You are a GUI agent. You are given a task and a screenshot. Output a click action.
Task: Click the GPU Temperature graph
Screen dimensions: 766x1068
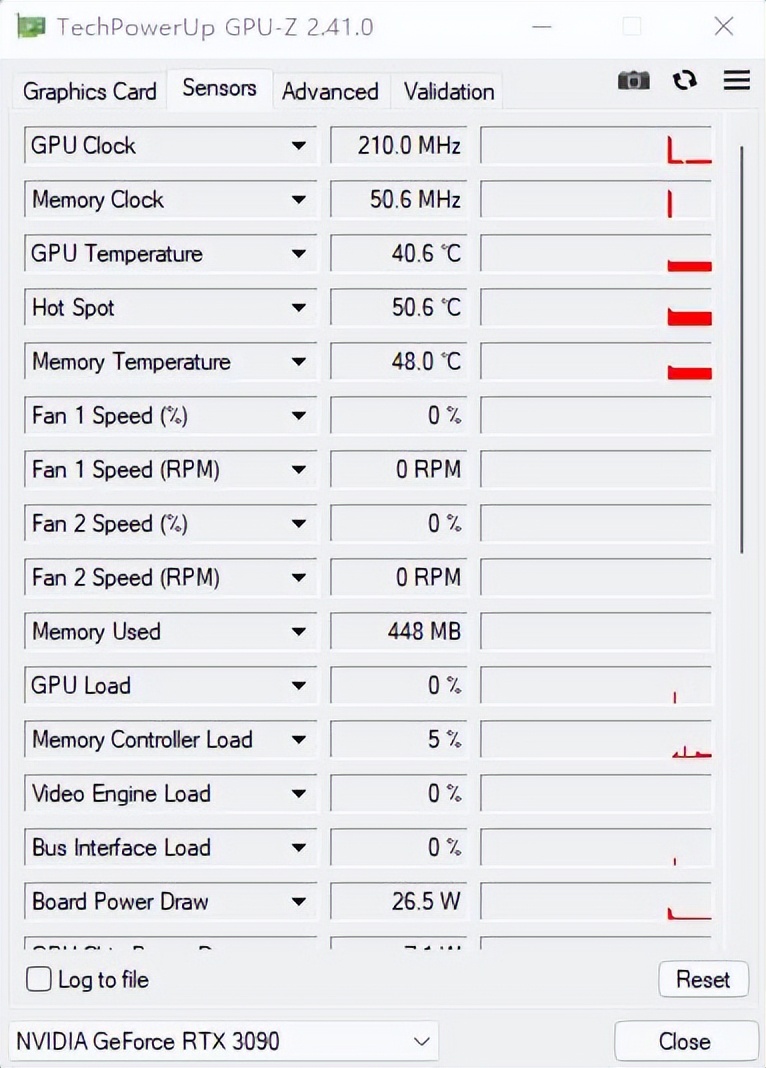coord(596,254)
